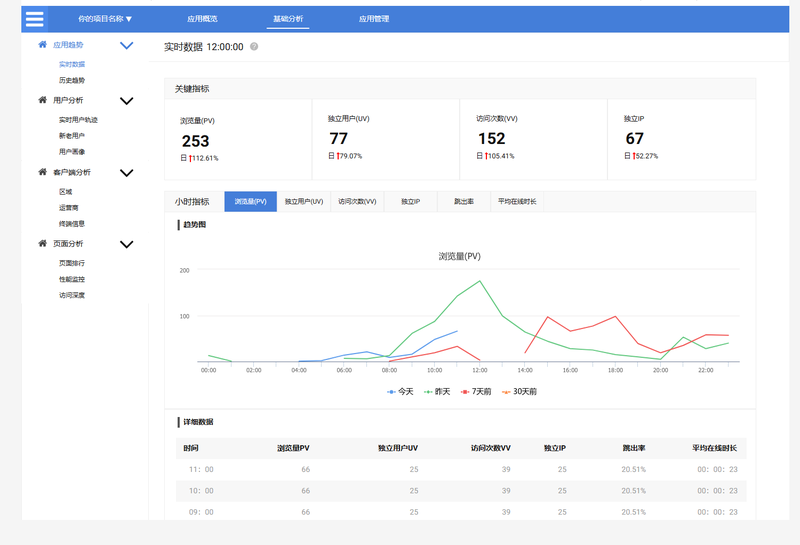Click the home icon next to 用户分析
This screenshot has height=545, width=800.
42,100
